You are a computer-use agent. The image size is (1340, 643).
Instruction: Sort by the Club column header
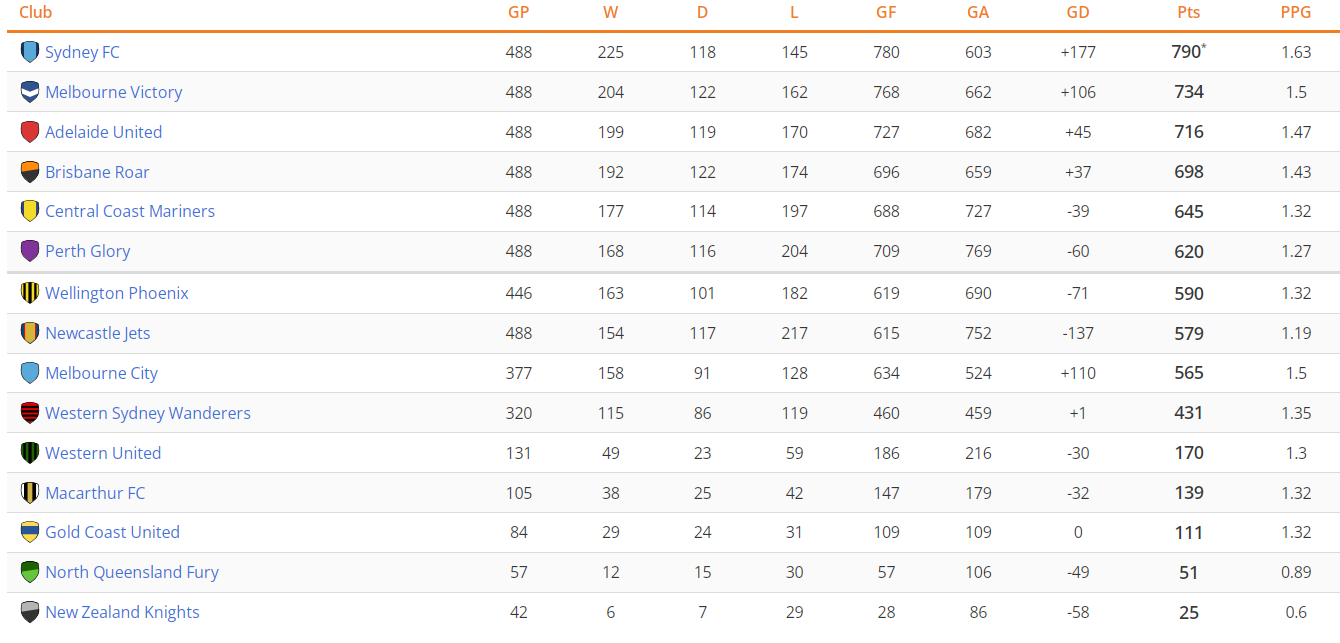click(x=36, y=13)
